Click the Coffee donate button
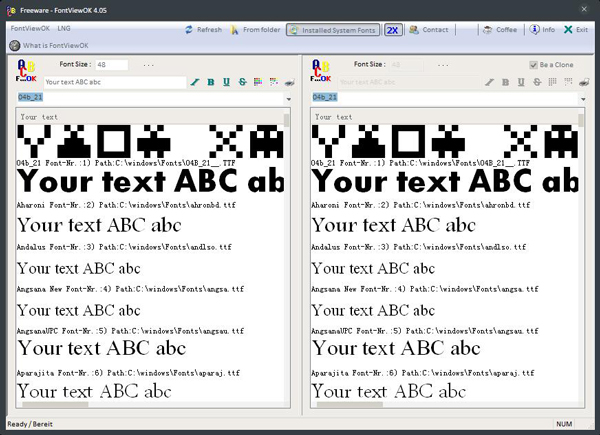Viewport: 600px width, 435px height. click(500, 30)
